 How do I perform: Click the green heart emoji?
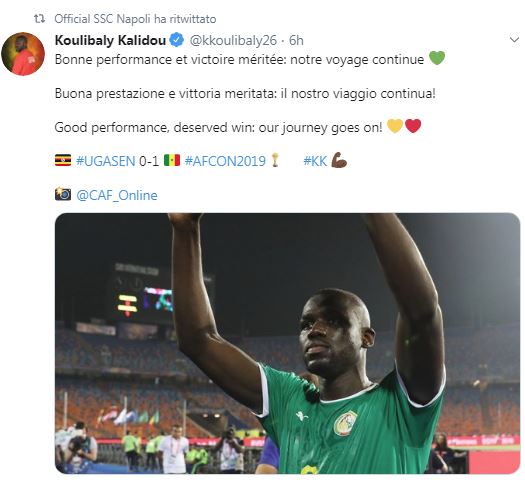click(437, 58)
